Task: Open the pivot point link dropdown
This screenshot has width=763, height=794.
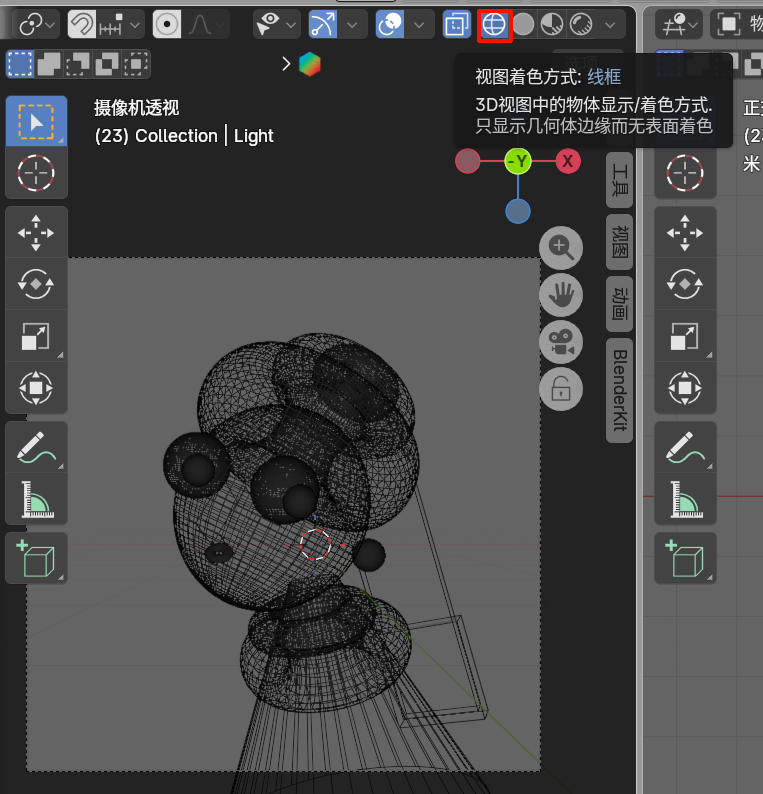Action: pyautogui.click(x=35, y=25)
